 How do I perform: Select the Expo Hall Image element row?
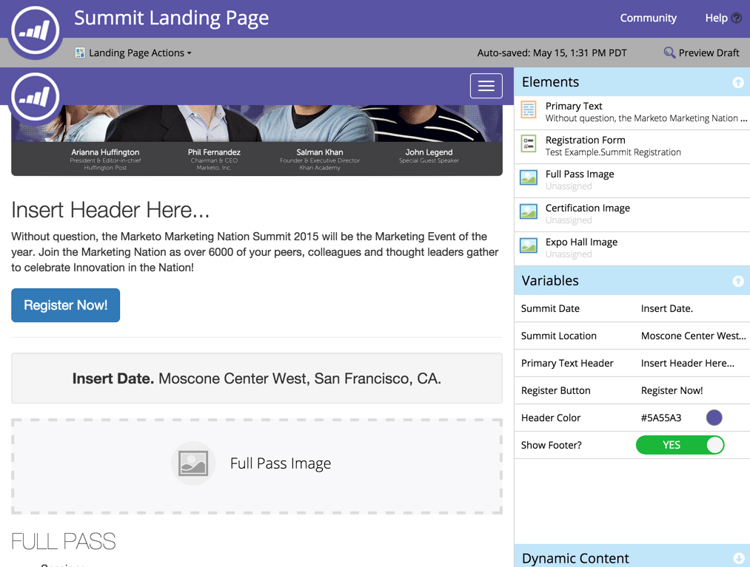pos(632,248)
